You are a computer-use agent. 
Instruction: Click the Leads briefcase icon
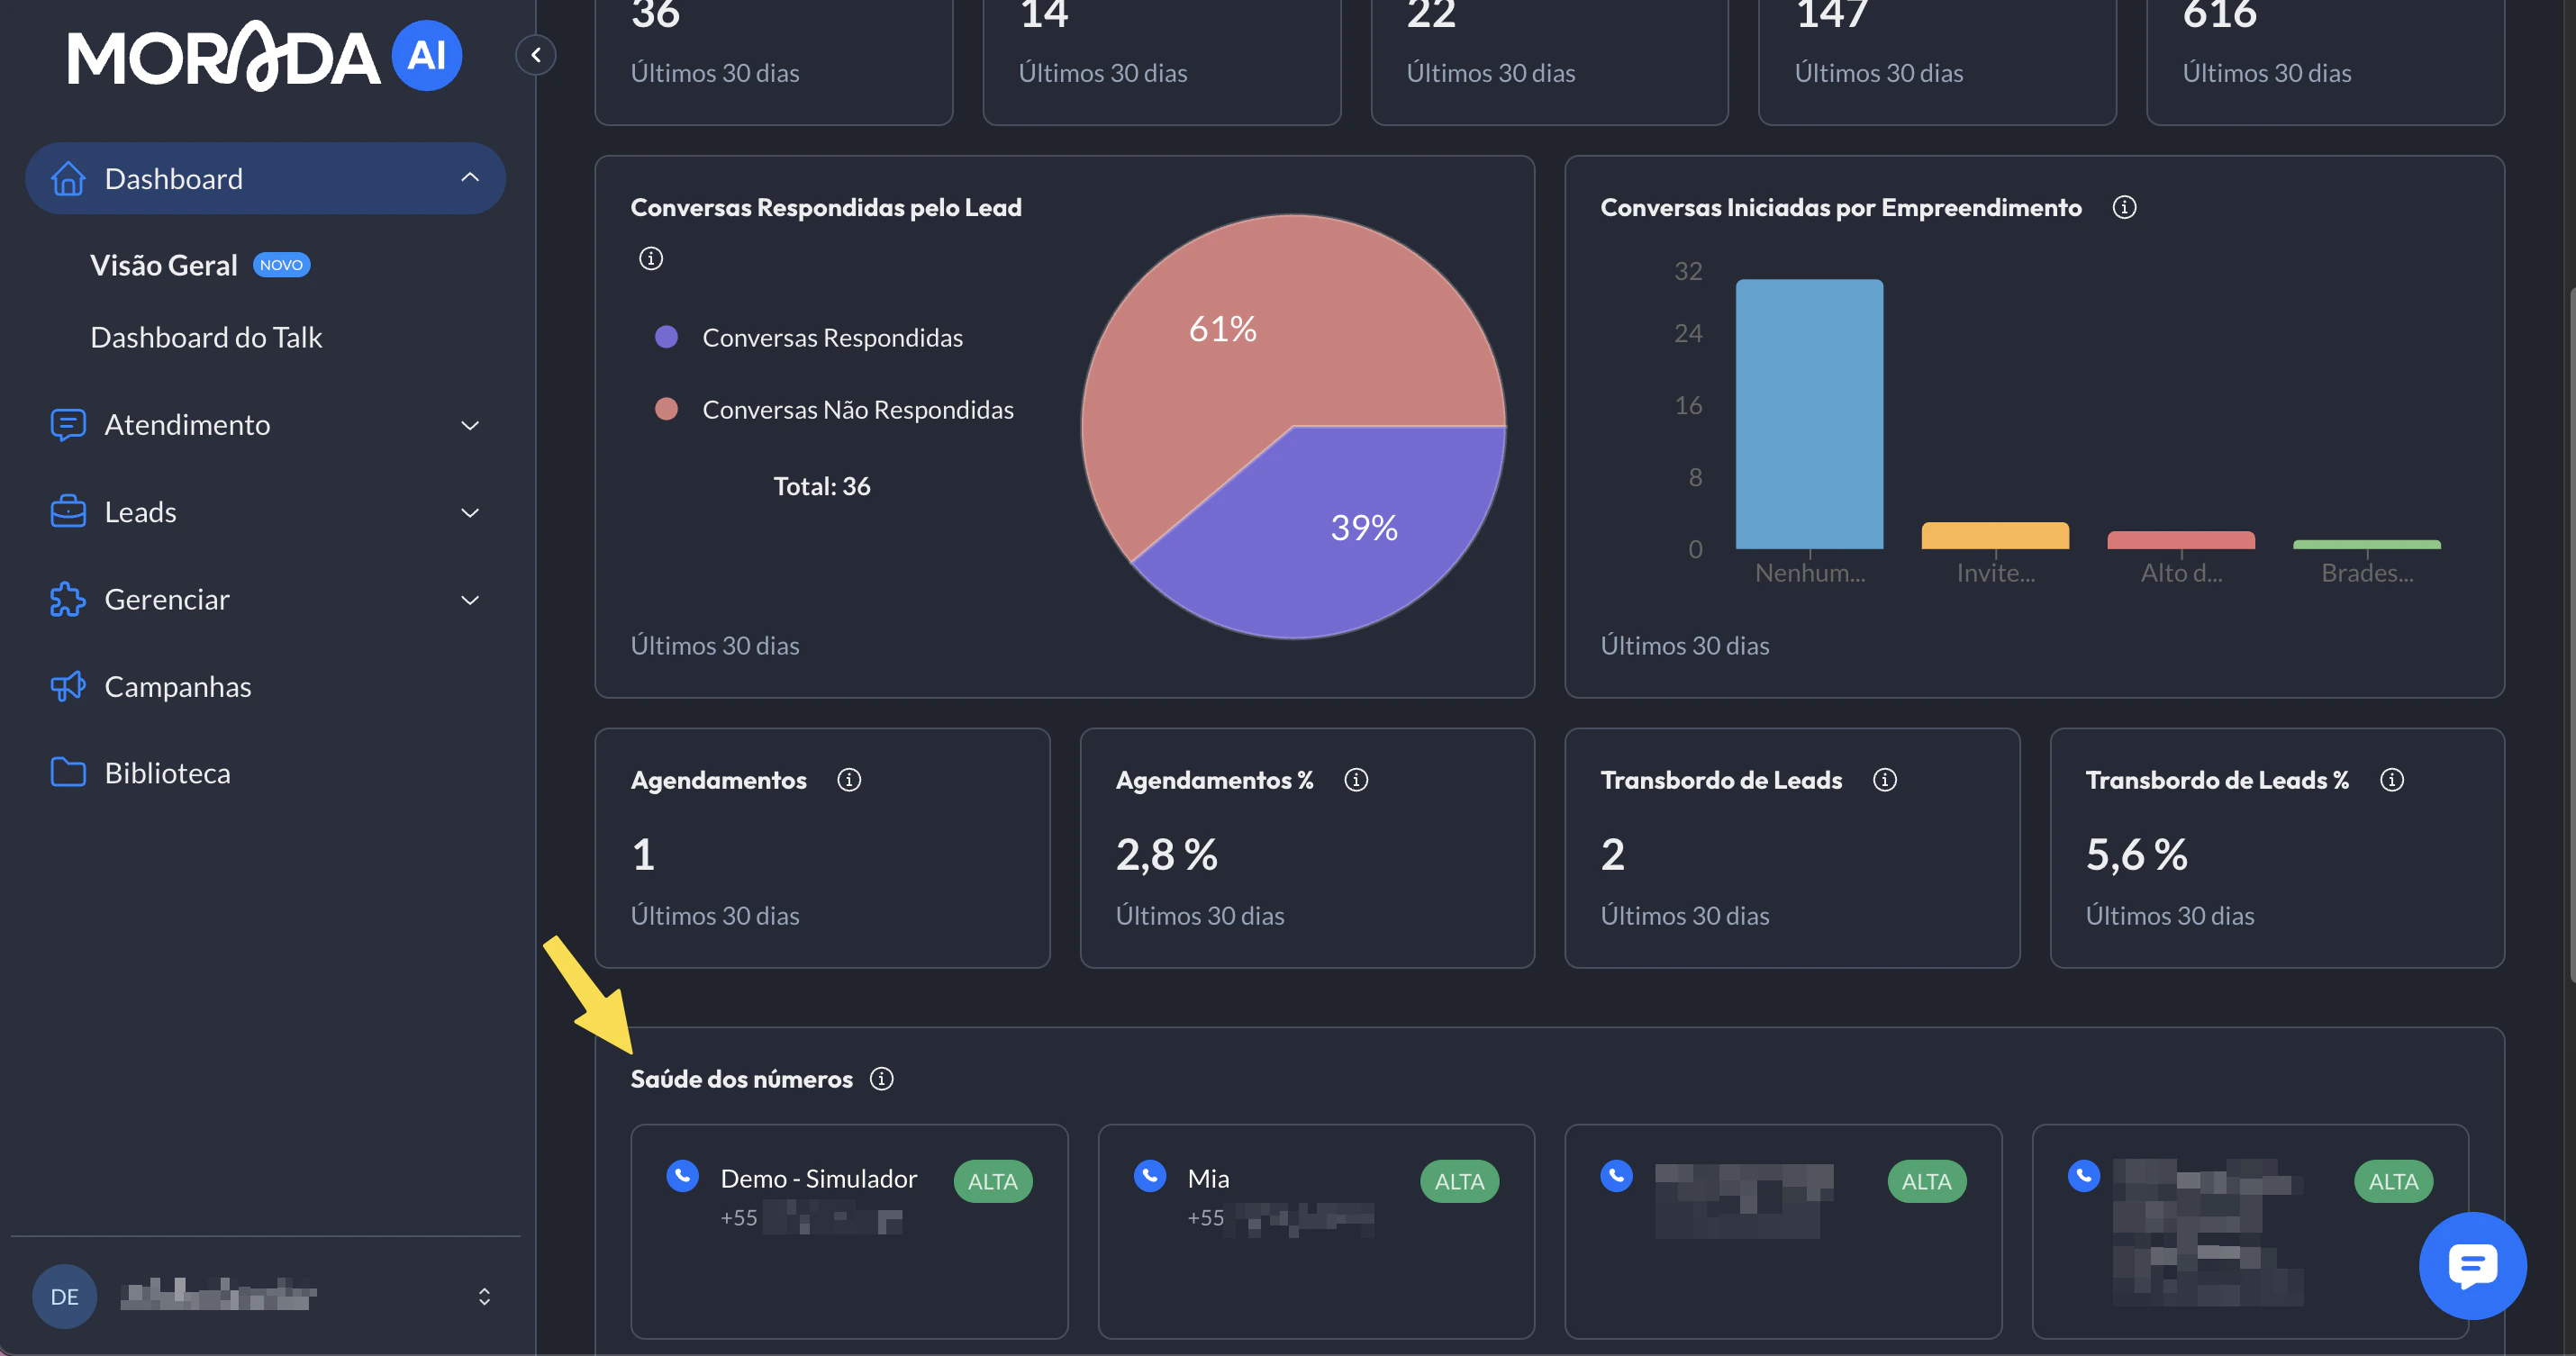(x=67, y=511)
